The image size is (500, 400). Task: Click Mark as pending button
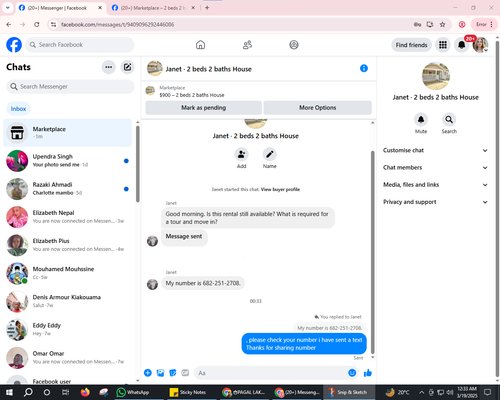(x=203, y=108)
